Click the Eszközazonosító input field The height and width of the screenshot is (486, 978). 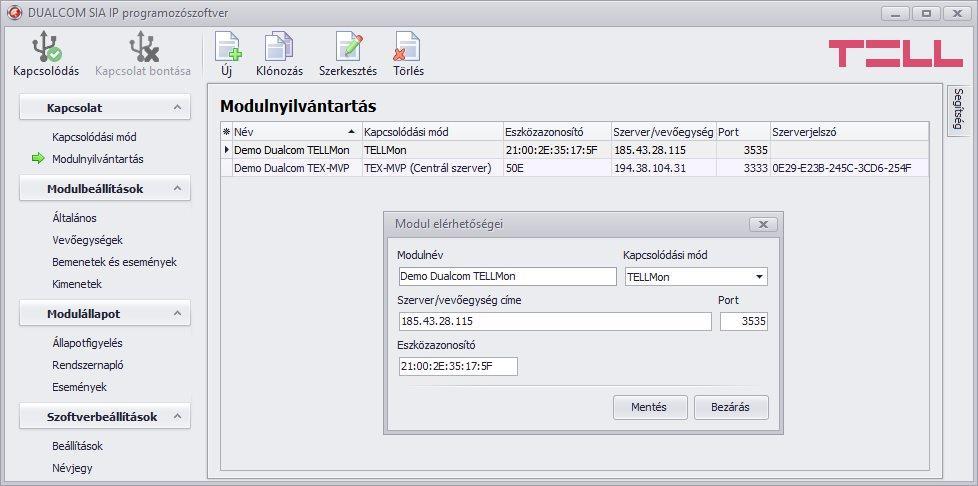tap(458, 367)
